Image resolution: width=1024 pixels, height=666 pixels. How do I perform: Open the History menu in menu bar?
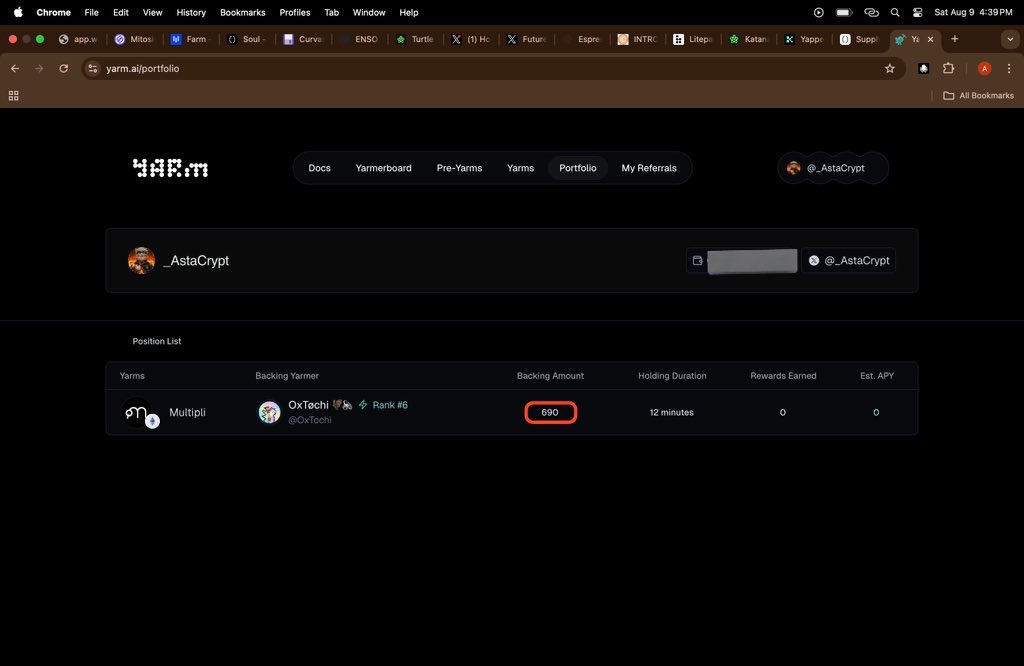click(191, 12)
